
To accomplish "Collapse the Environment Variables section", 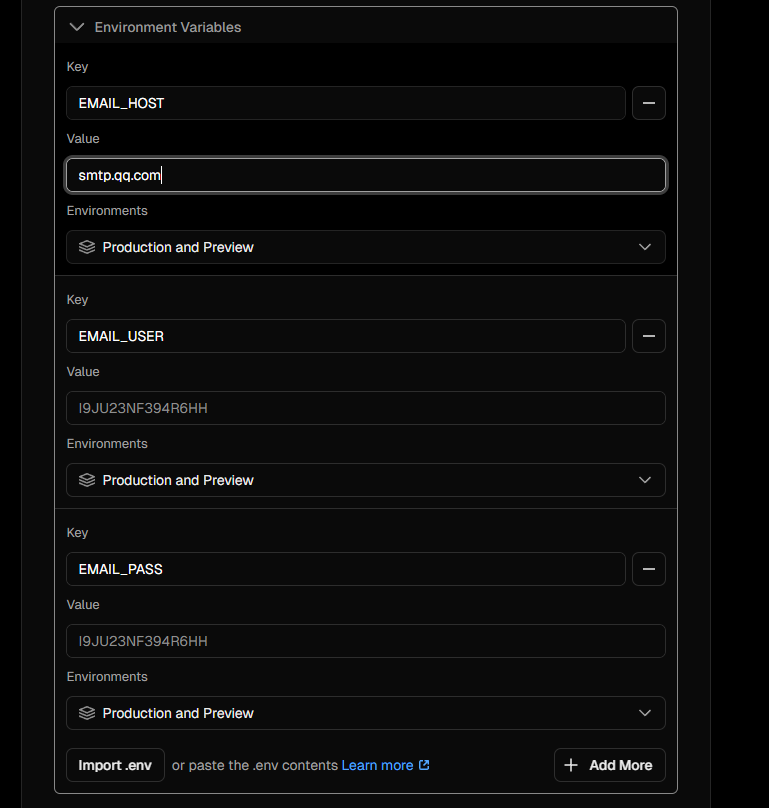I will pyautogui.click(x=77, y=27).
